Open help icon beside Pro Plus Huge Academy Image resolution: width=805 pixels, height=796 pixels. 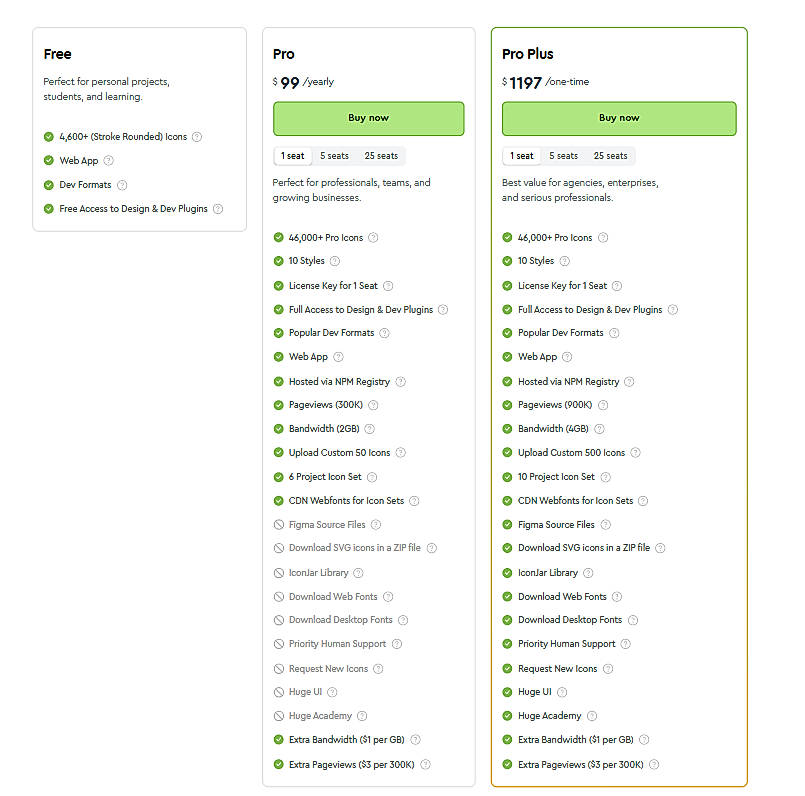(592, 716)
